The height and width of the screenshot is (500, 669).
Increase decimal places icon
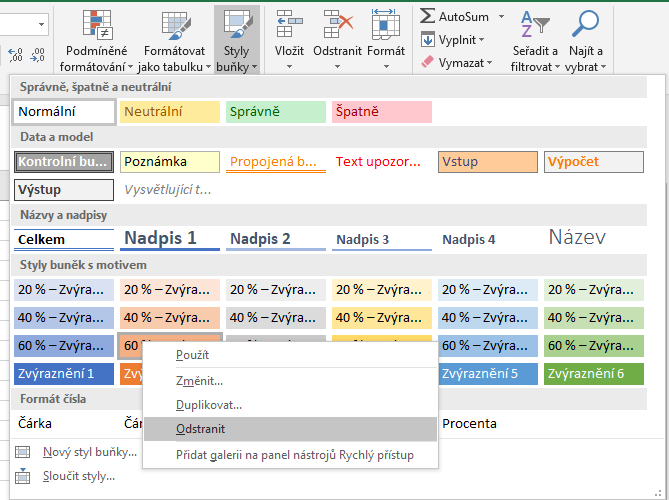15,55
